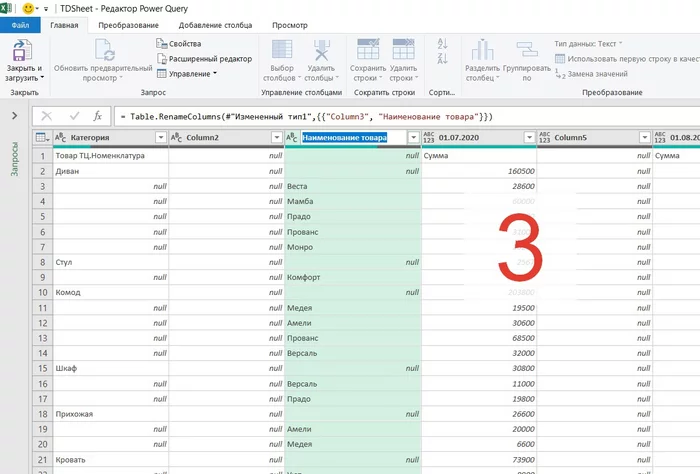Click the Excel icon in title bar
Viewport: 700px width, 474px height.
pyautogui.click(x=6, y=8)
